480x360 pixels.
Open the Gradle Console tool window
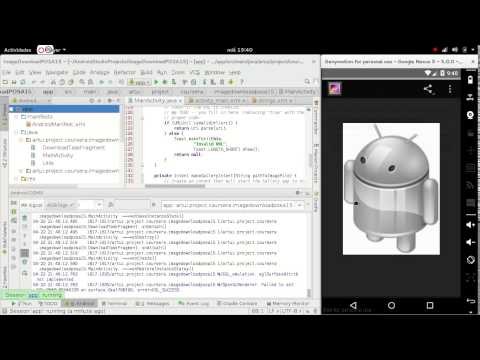point(237,304)
